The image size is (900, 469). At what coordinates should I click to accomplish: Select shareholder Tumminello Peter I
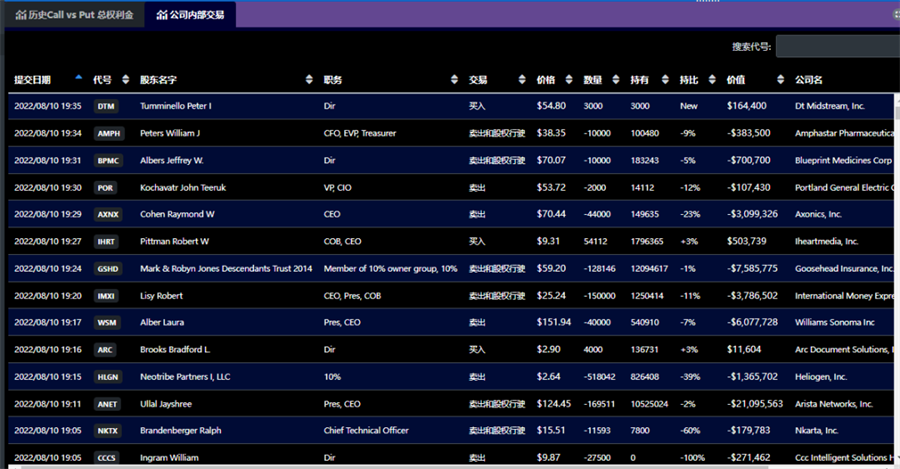tap(176, 106)
